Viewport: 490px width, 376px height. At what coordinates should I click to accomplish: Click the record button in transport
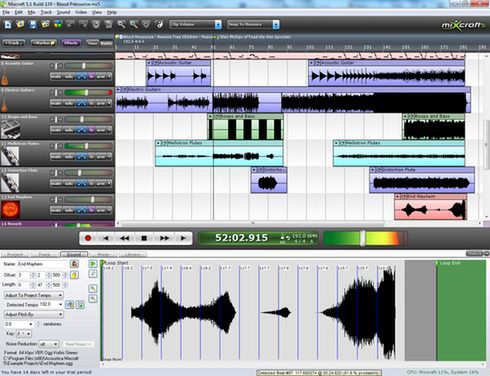pyautogui.click(x=88, y=238)
